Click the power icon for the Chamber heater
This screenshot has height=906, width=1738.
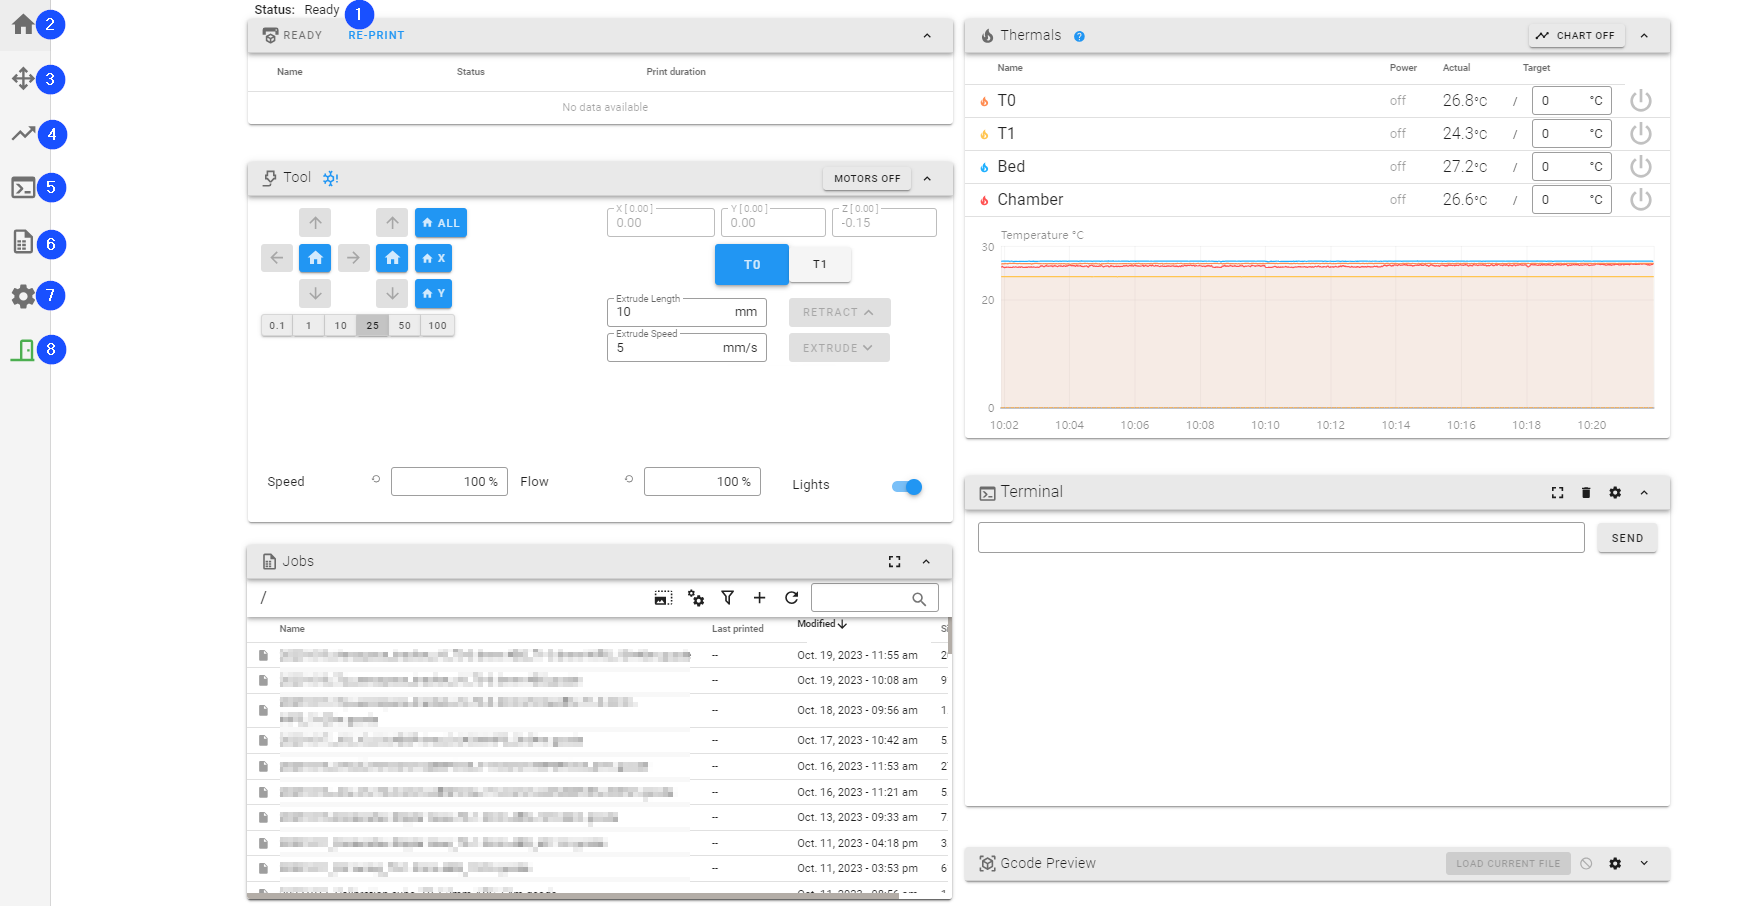1640,199
